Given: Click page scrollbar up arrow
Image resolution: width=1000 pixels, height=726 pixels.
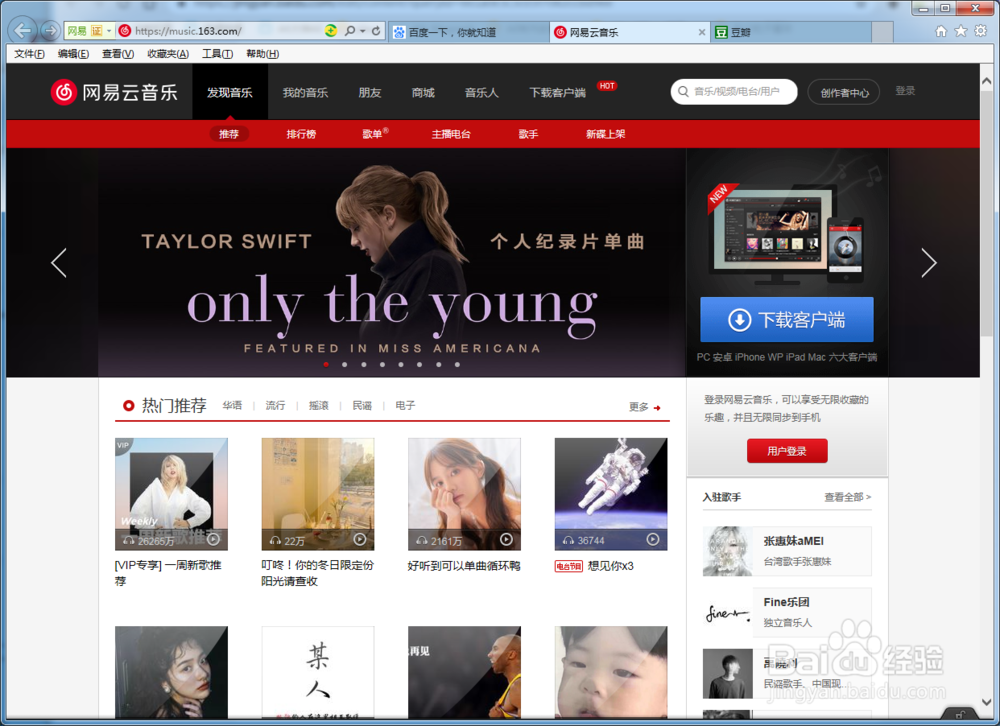Looking at the screenshot, I should coord(986,81).
